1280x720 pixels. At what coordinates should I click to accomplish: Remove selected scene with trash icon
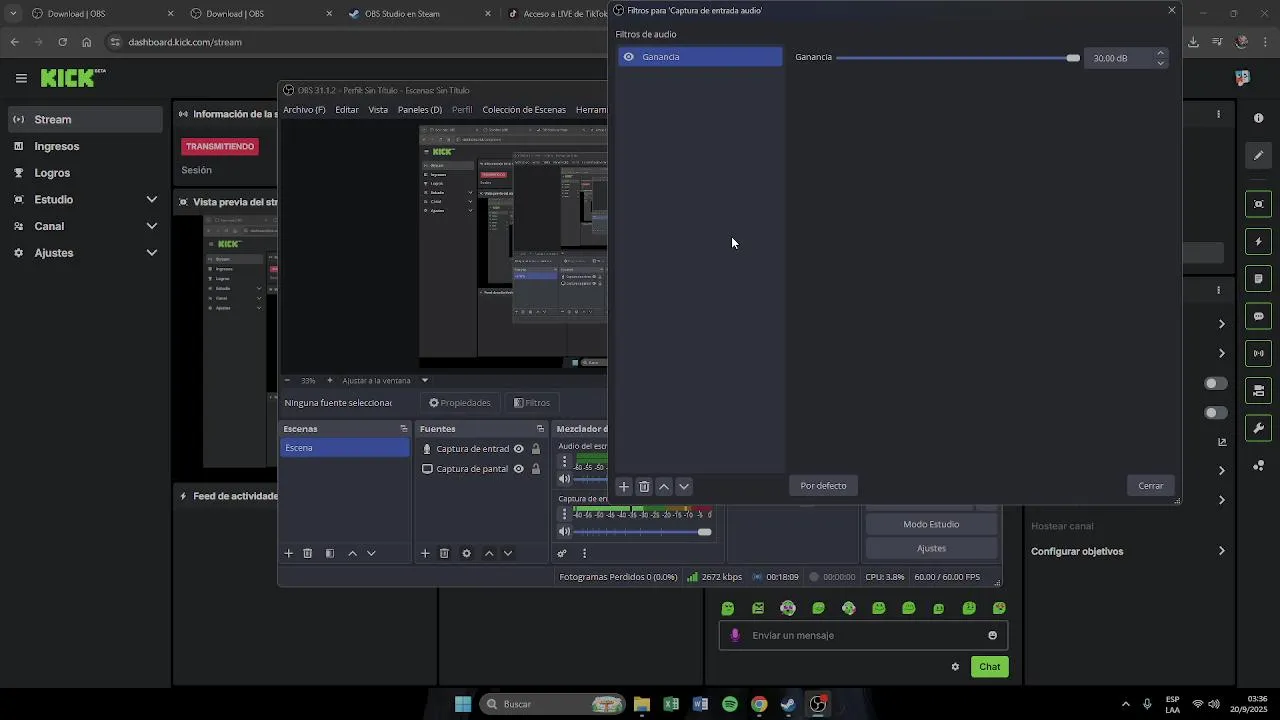click(308, 553)
